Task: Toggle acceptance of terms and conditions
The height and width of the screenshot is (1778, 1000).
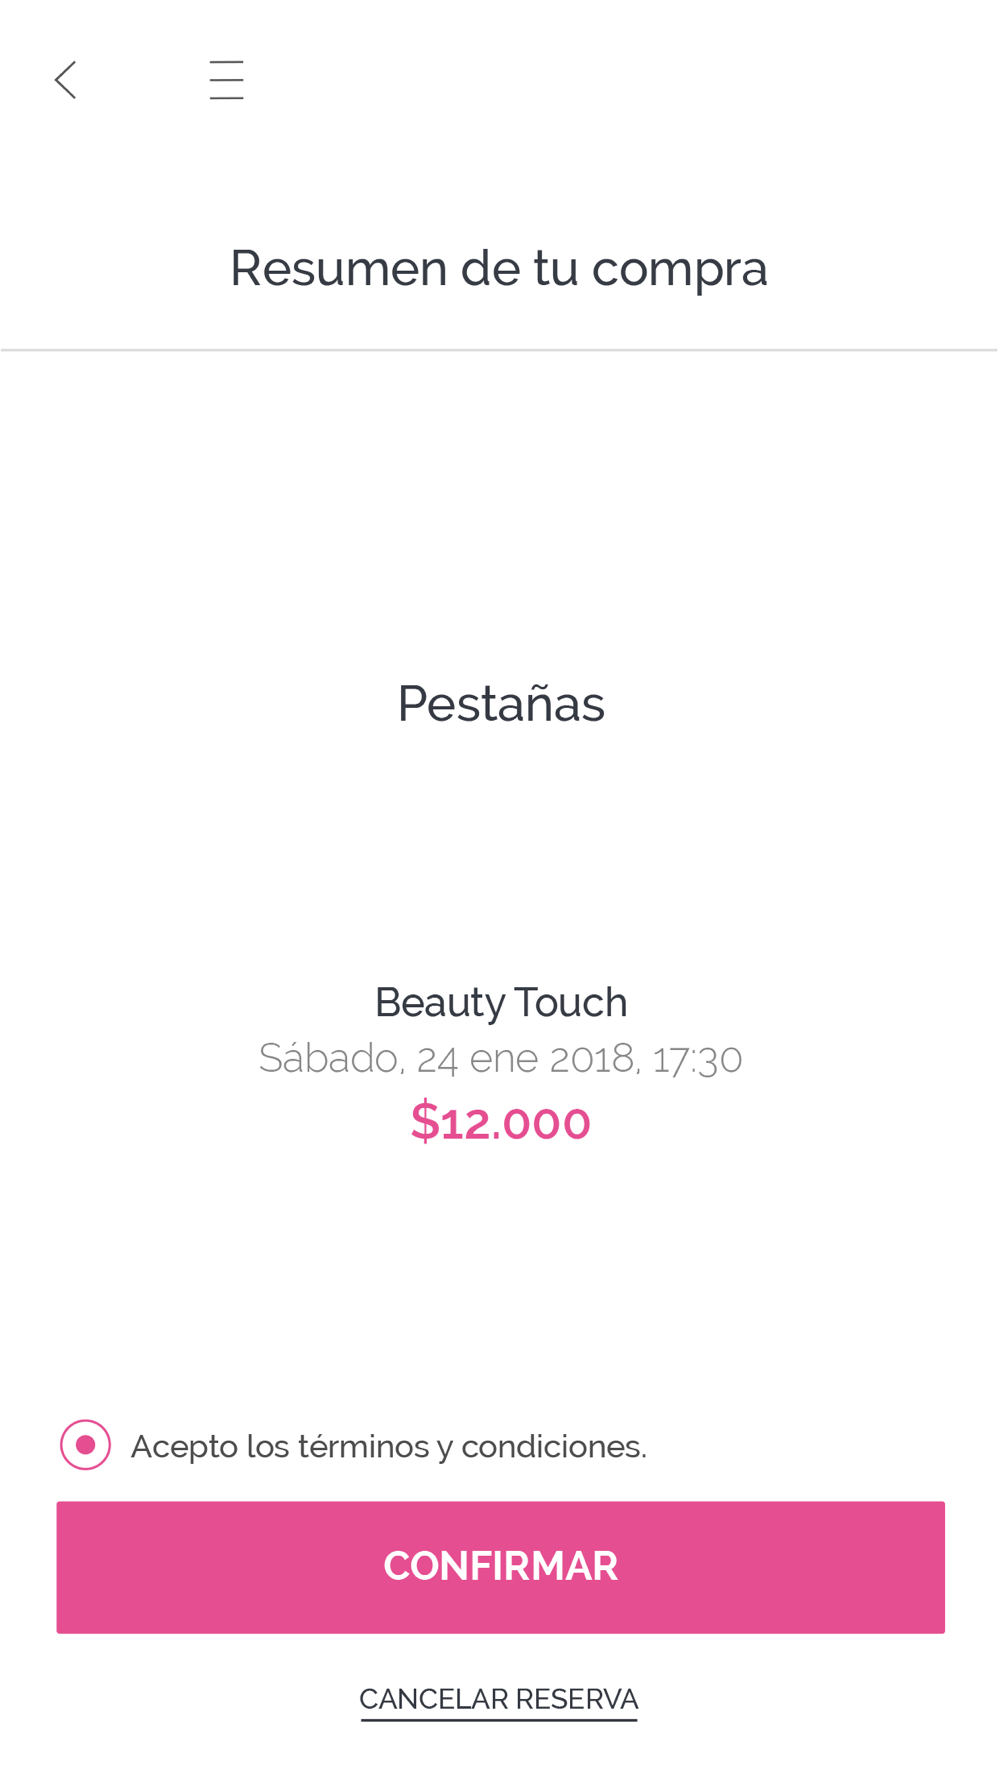Action: [86, 1445]
